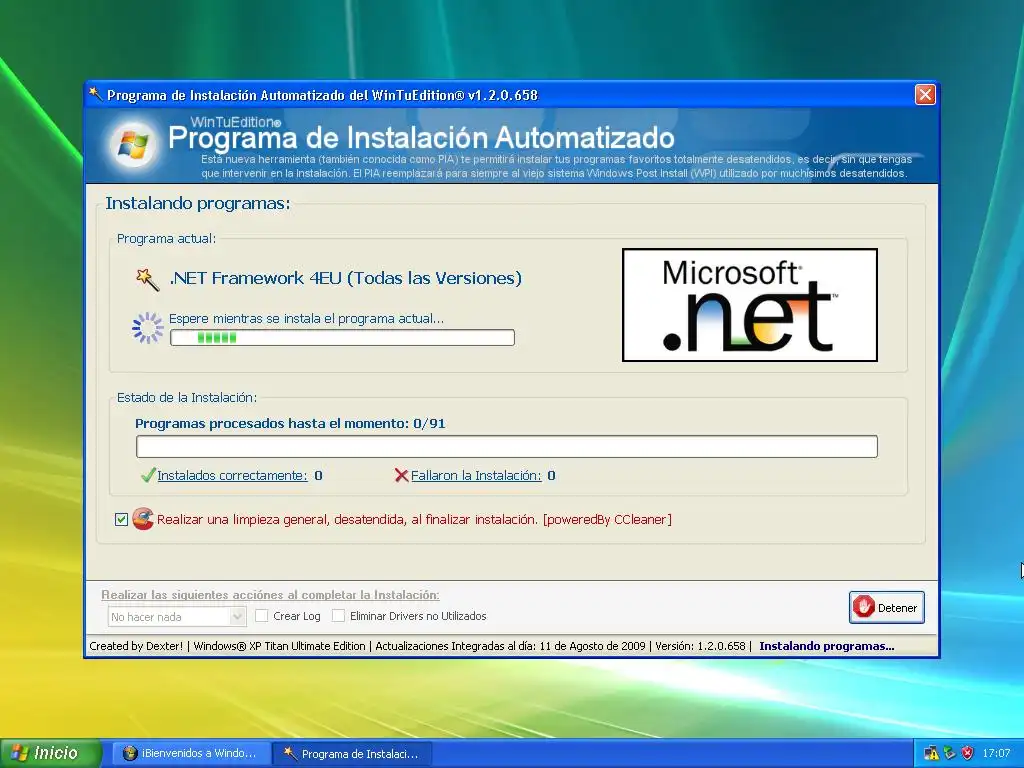Click the current program progress bar
The height and width of the screenshot is (768, 1024).
coord(342,338)
